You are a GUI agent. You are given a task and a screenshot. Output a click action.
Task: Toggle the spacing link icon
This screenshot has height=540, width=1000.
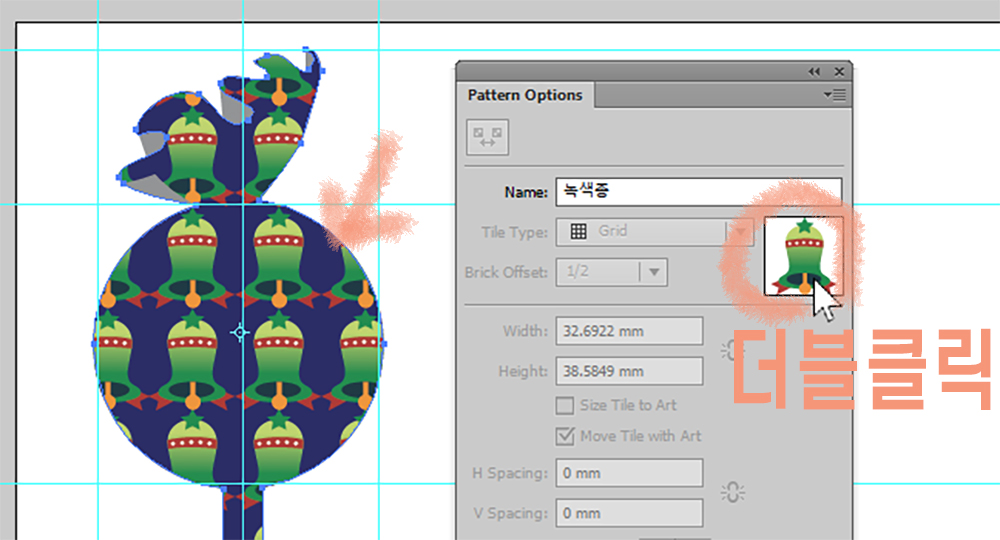coord(733,493)
